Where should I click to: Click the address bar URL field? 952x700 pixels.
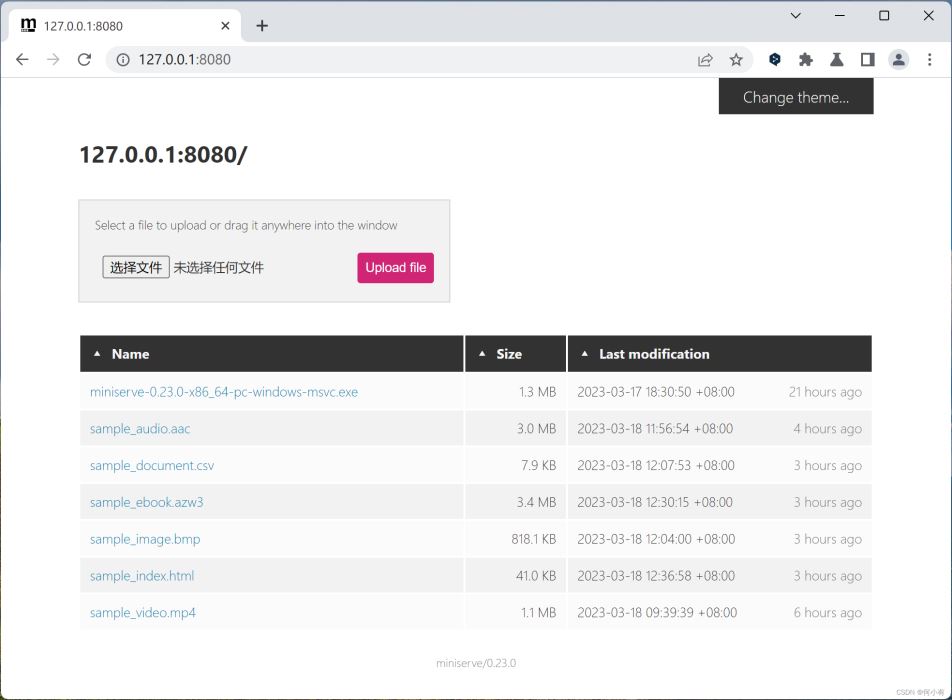pos(400,59)
